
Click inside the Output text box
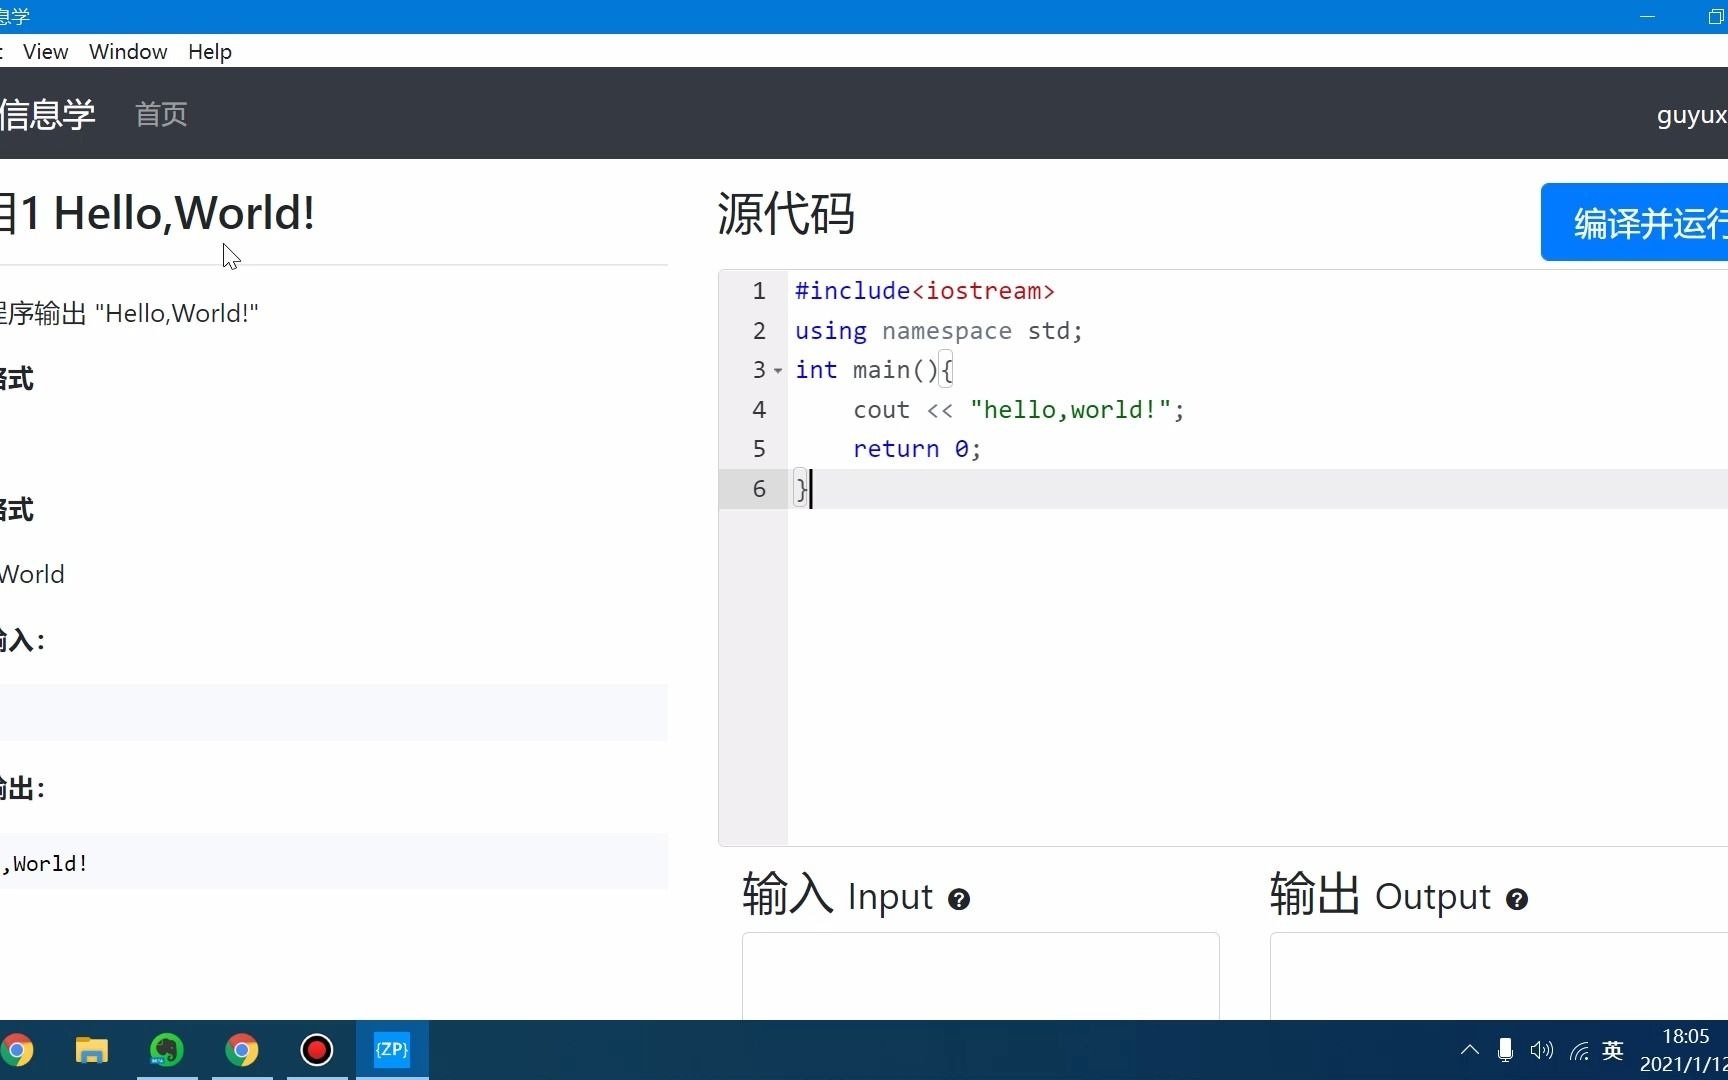(x=1499, y=976)
